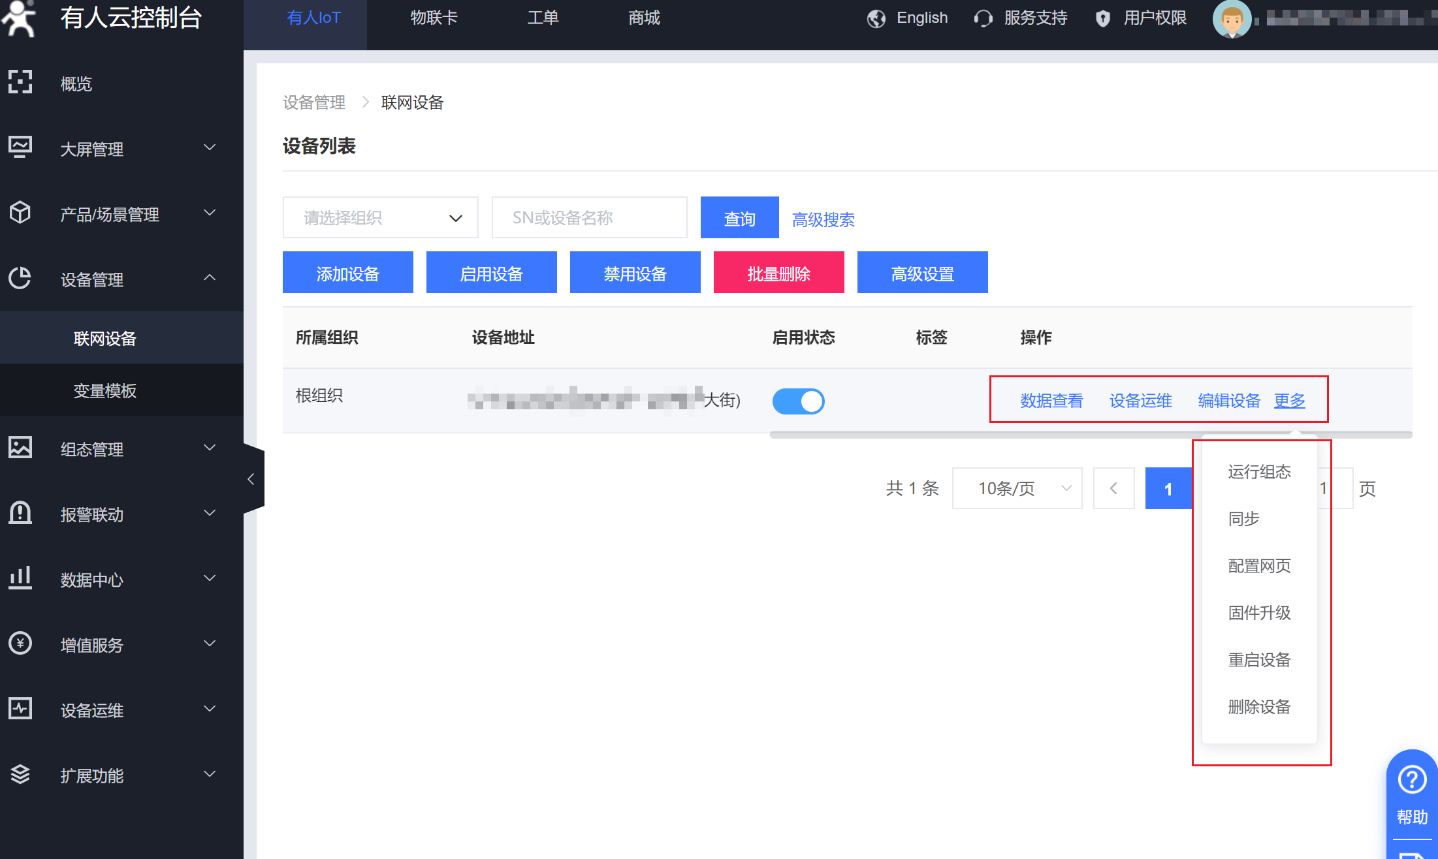This screenshot has width=1438, height=859.
Task: Open the advanced search (高级搜索) link
Action: [x=823, y=220]
